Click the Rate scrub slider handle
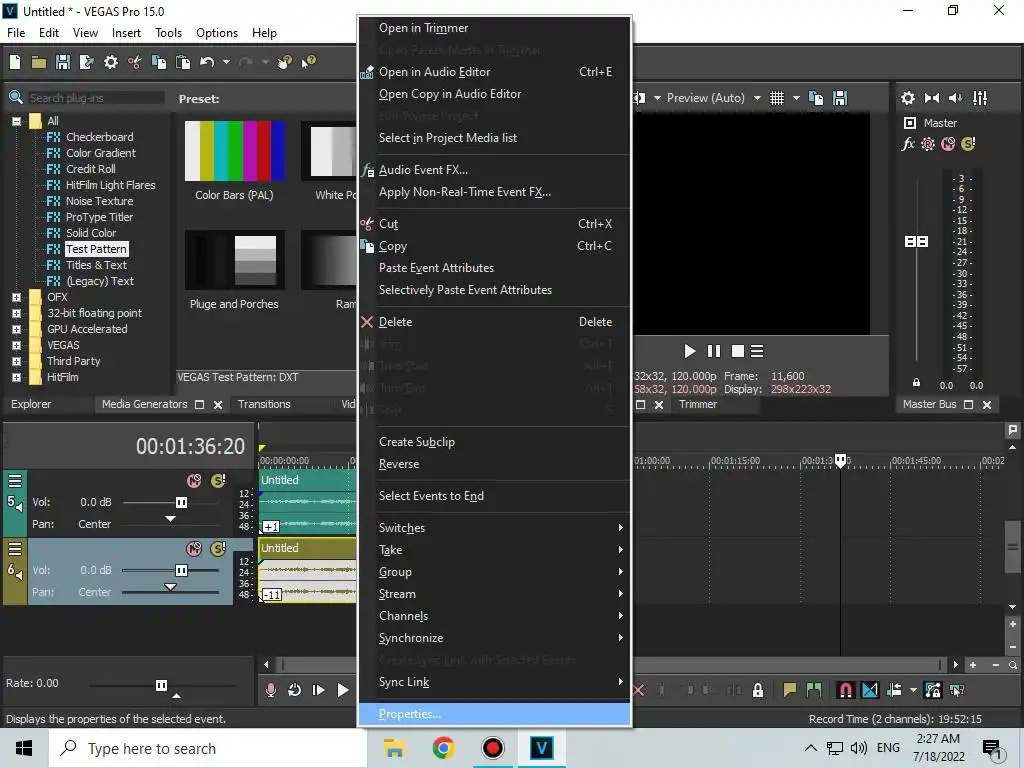The height and width of the screenshot is (768, 1024). pos(161,685)
